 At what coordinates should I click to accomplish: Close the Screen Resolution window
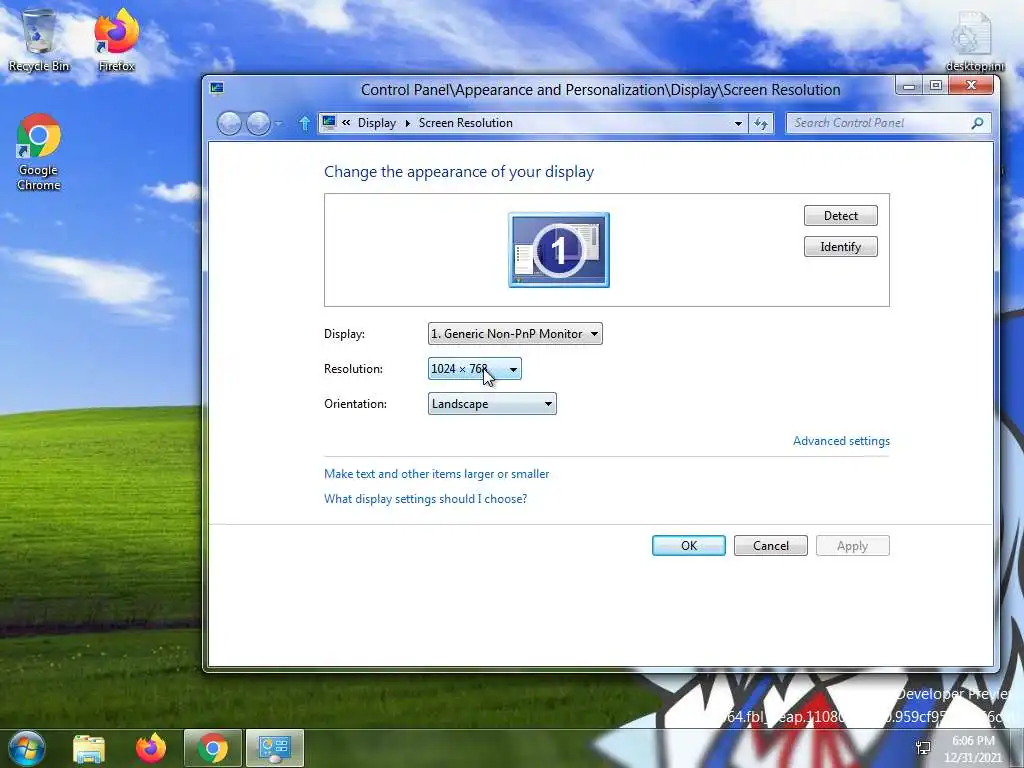point(971,86)
